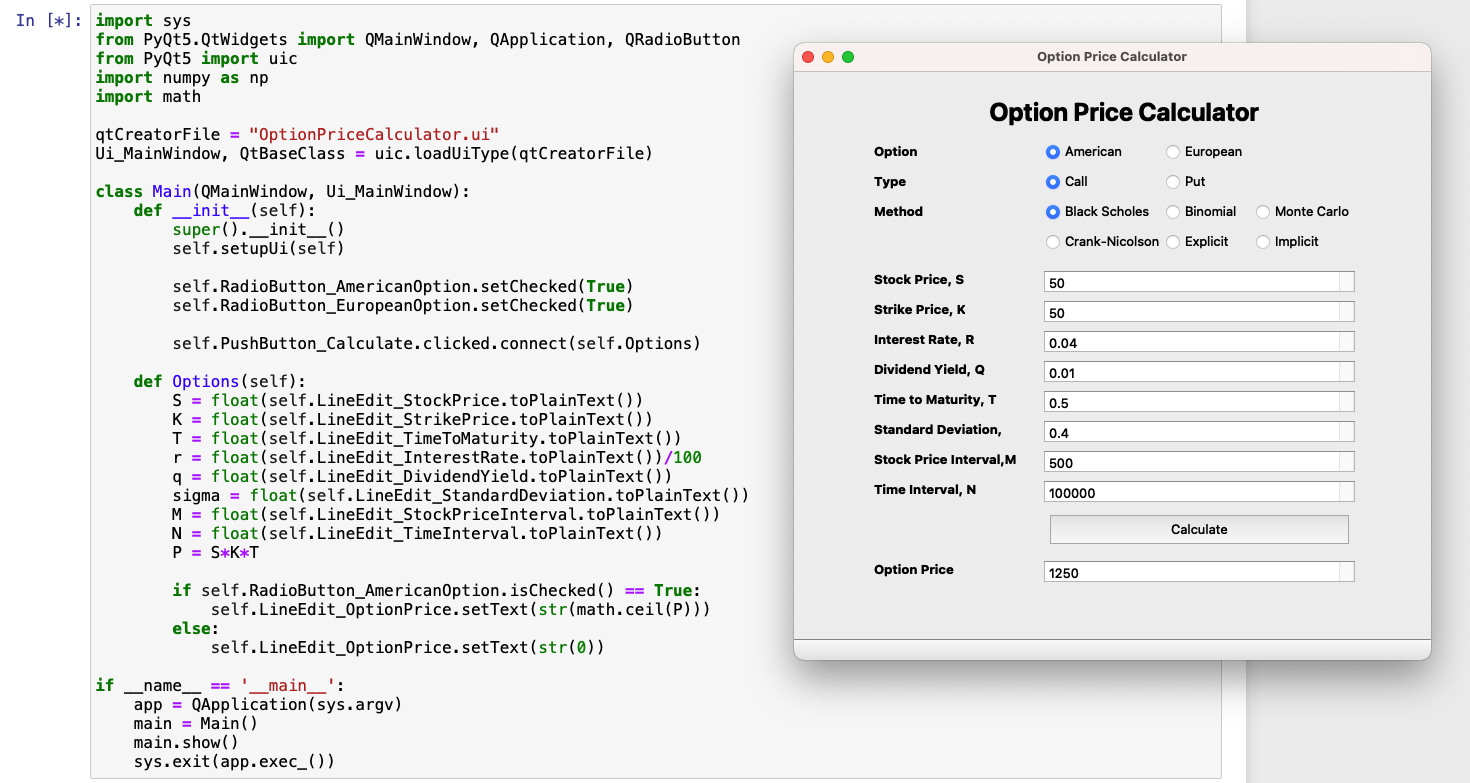
Task: Click the Interest Rate, R field
Action: 1190,342
